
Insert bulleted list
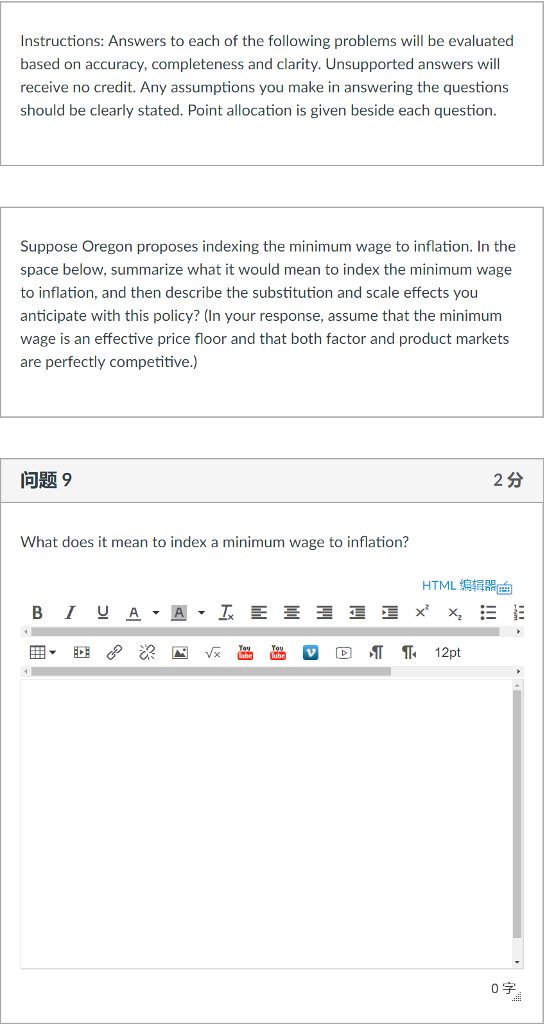488,613
